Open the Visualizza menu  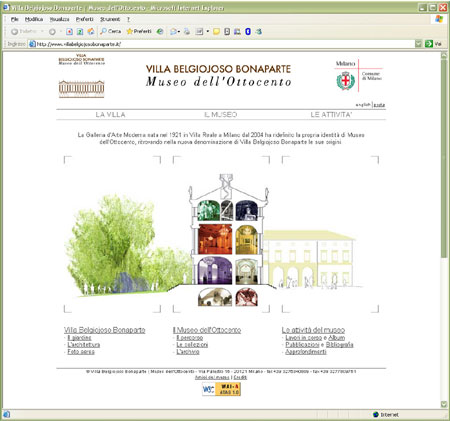pyautogui.click(x=59, y=19)
